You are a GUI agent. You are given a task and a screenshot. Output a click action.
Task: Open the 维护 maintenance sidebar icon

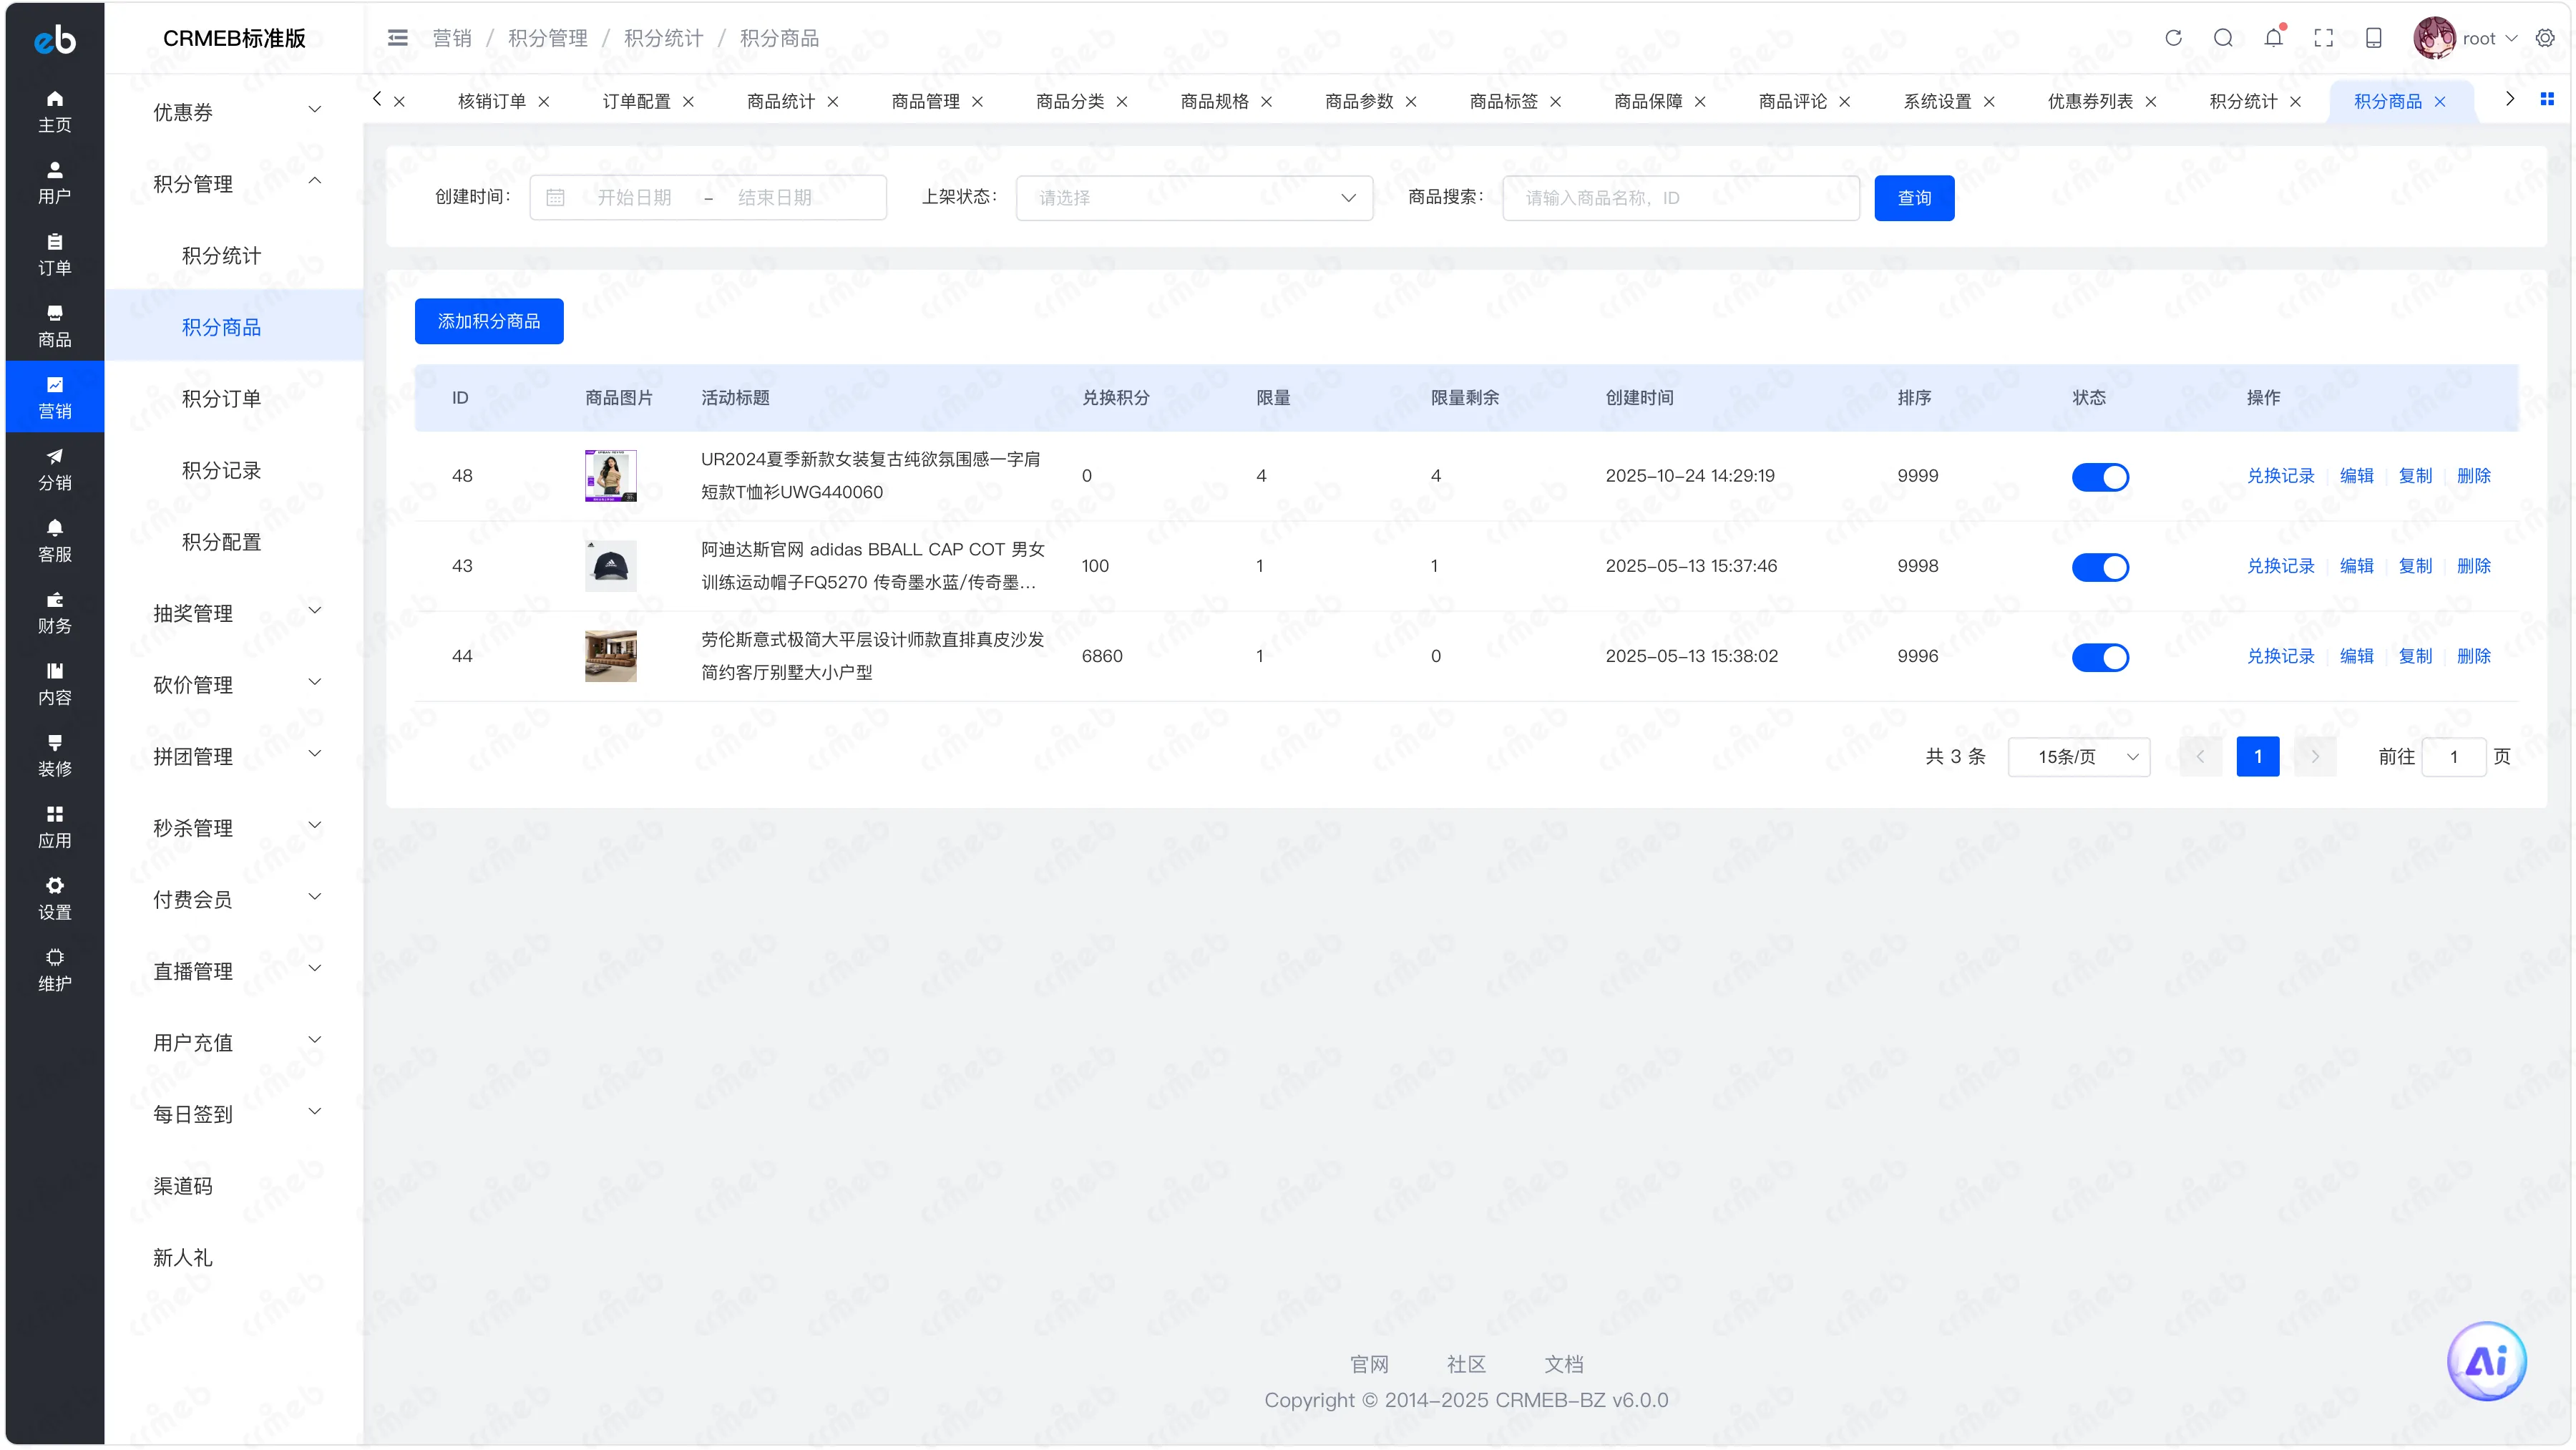point(55,970)
